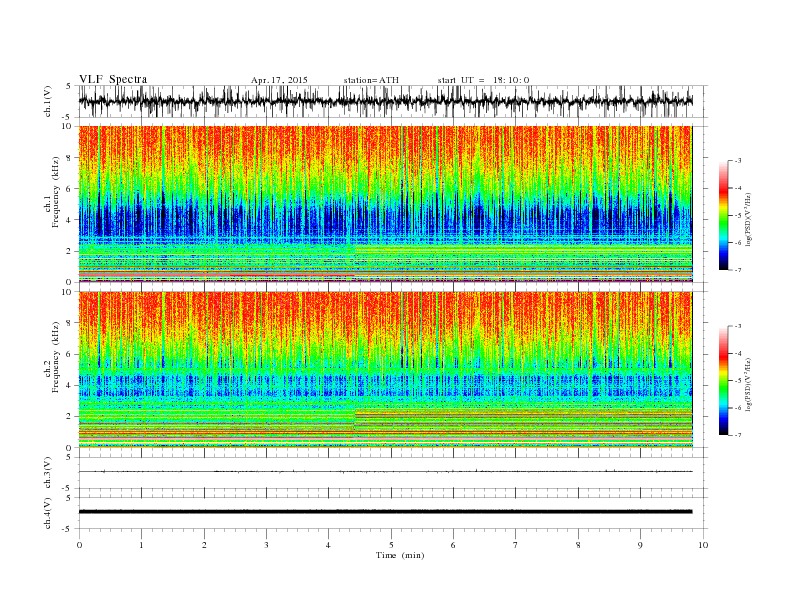Image resolution: width=792 pixels, height=612 pixels.
Task: Click the "ch.3(V)" axis label
Action: pos(48,473)
